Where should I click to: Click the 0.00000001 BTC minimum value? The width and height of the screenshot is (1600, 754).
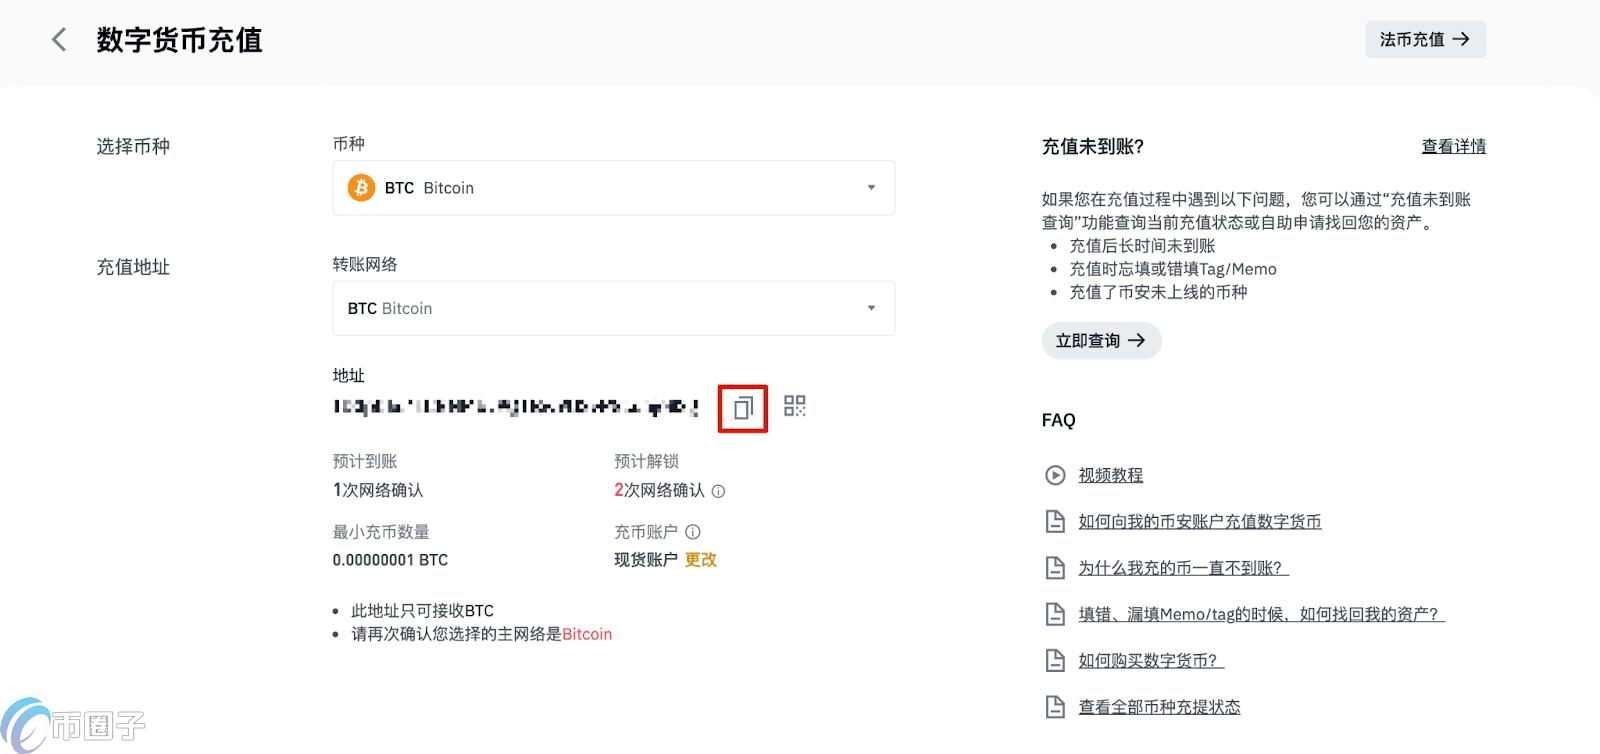point(390,560)
